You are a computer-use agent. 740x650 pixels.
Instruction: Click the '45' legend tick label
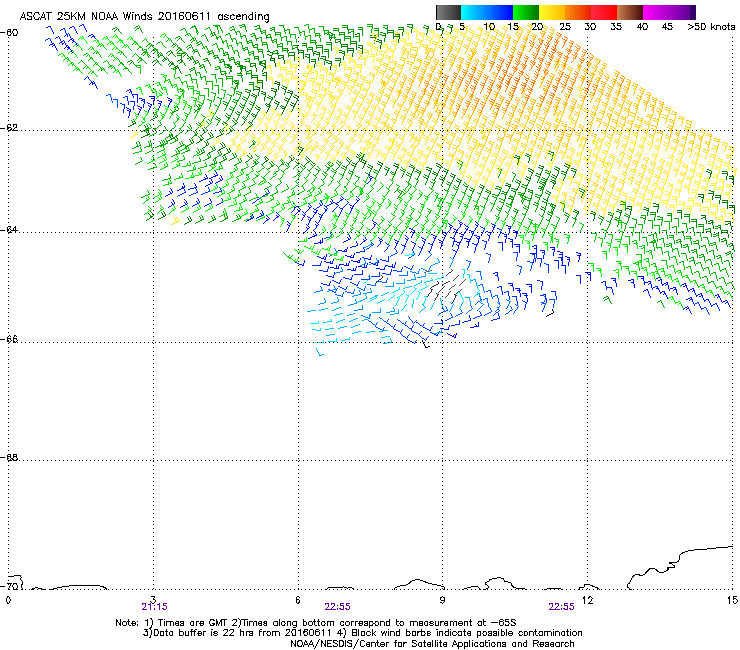tap(667, 27)
